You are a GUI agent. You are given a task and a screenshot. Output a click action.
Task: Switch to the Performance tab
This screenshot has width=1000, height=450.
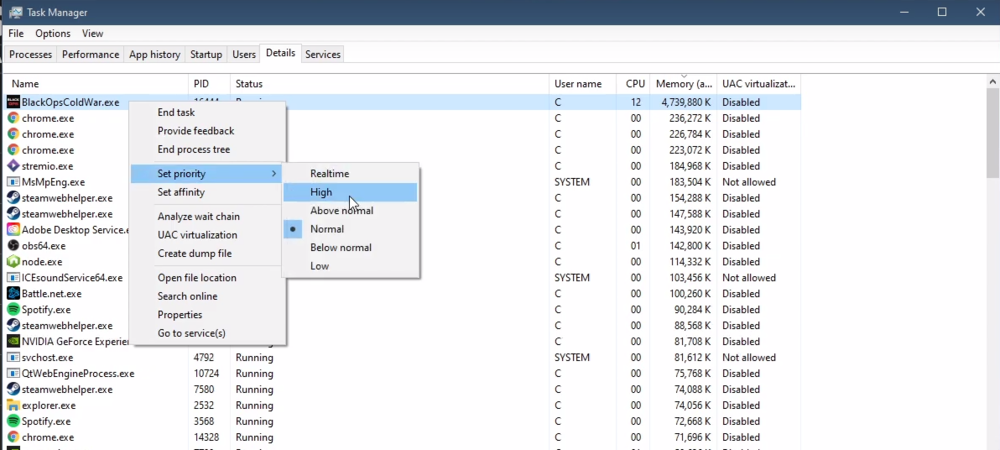[90, 54]
